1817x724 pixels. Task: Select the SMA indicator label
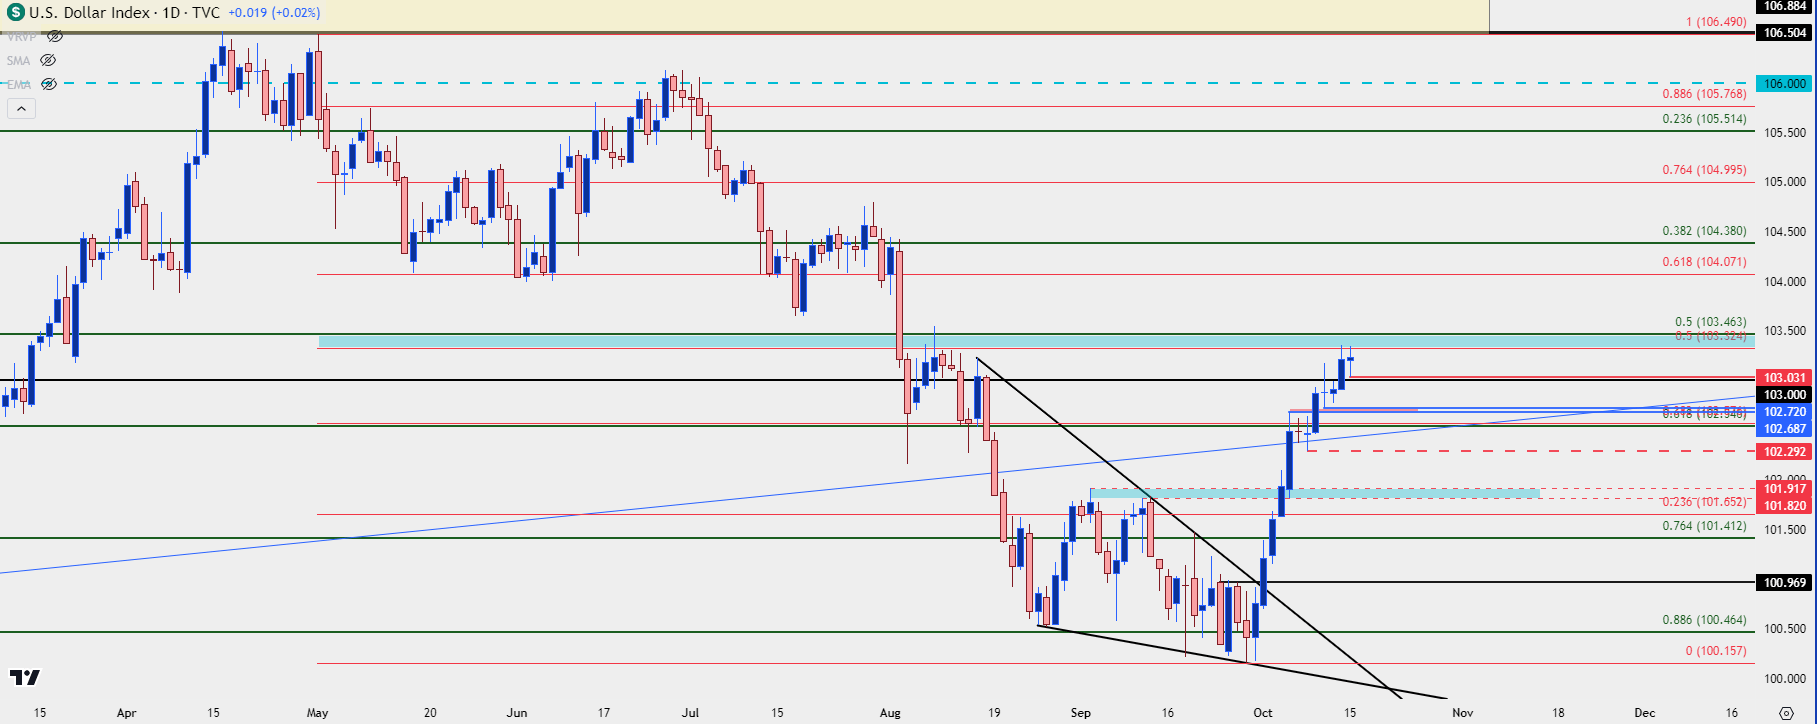tap(18, 60)
